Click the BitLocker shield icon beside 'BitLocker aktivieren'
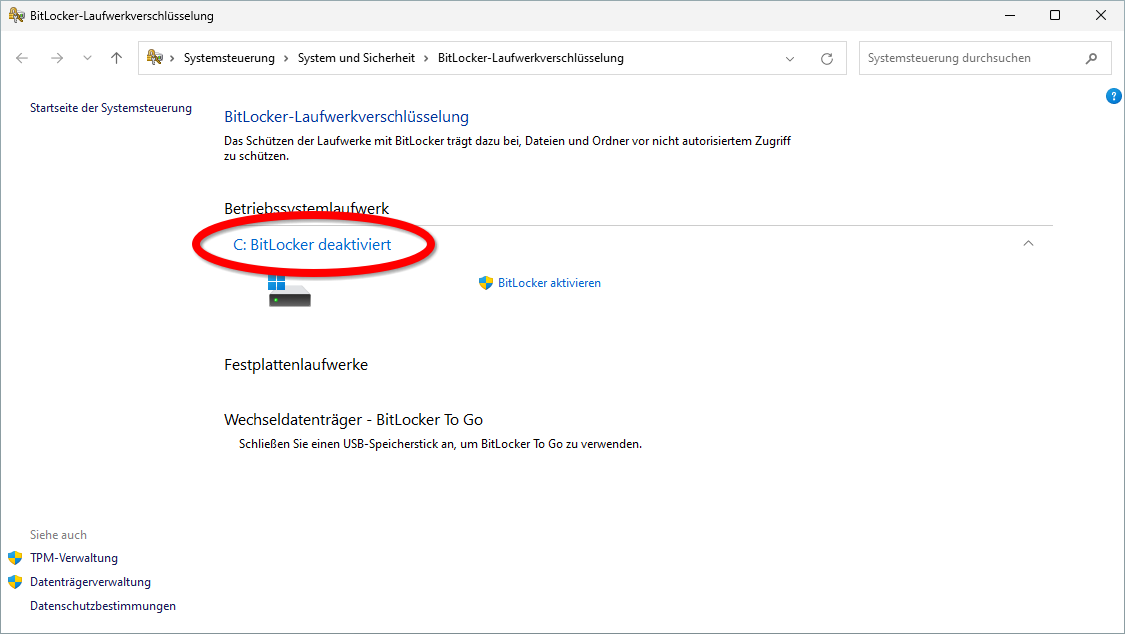The height and width of the screenshot is (634, 1125). click(487, 282)
